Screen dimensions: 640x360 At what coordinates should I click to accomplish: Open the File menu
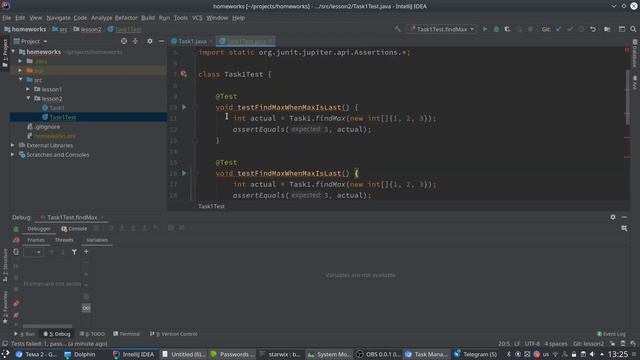pyautogui.click(x=7, y=18)
